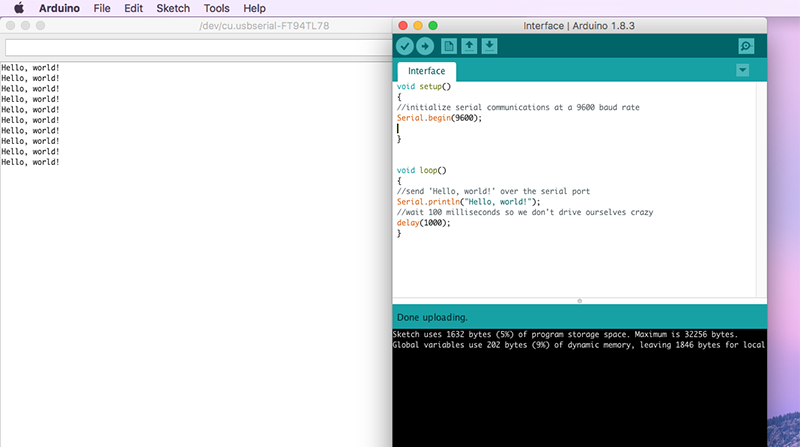Minimize the Arduino Interface window
800x447 pixels.
pyautogui.click(x=418, y=26)
